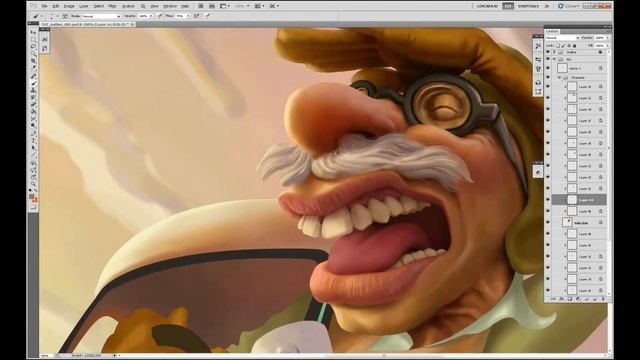640x360 pixels.
Task: Select the Rectangular Marquee tool
Action: 33,40
